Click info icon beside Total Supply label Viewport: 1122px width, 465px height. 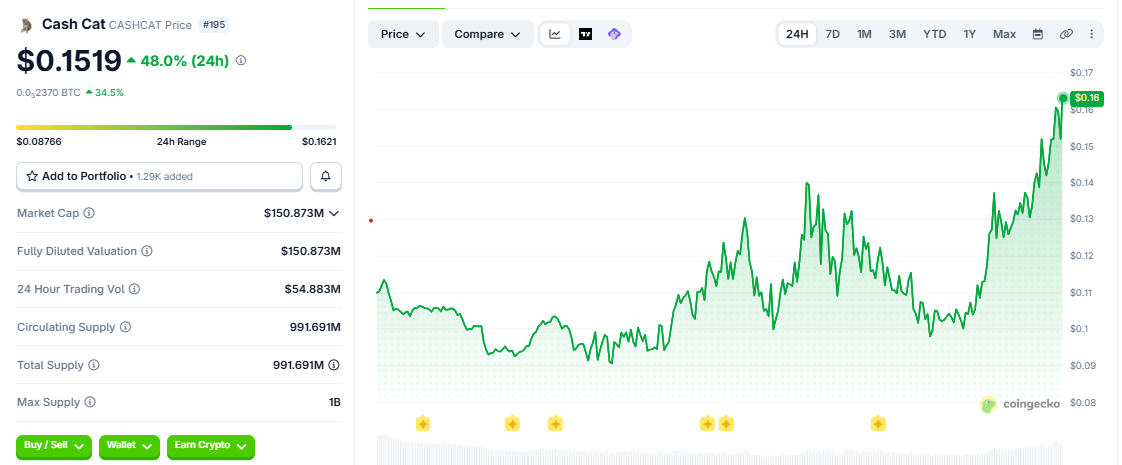tap(94, 365)
